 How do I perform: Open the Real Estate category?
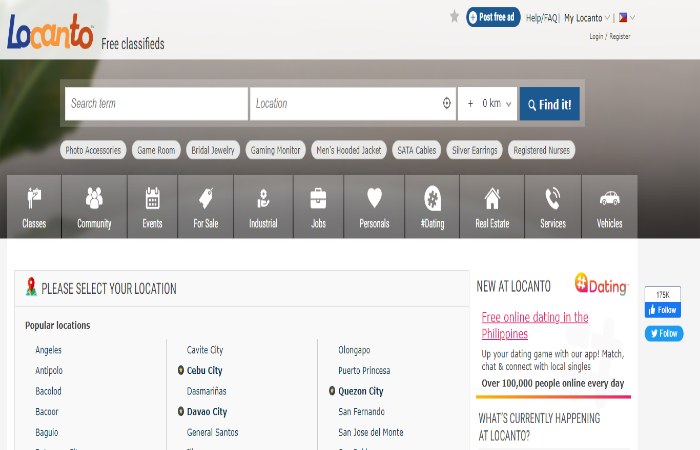492,207
